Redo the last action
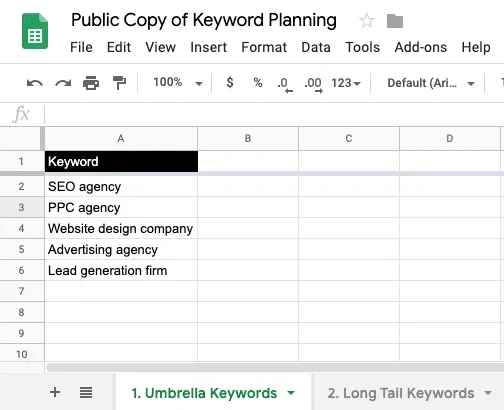504x410 pixels. click(x=63, y=83)
